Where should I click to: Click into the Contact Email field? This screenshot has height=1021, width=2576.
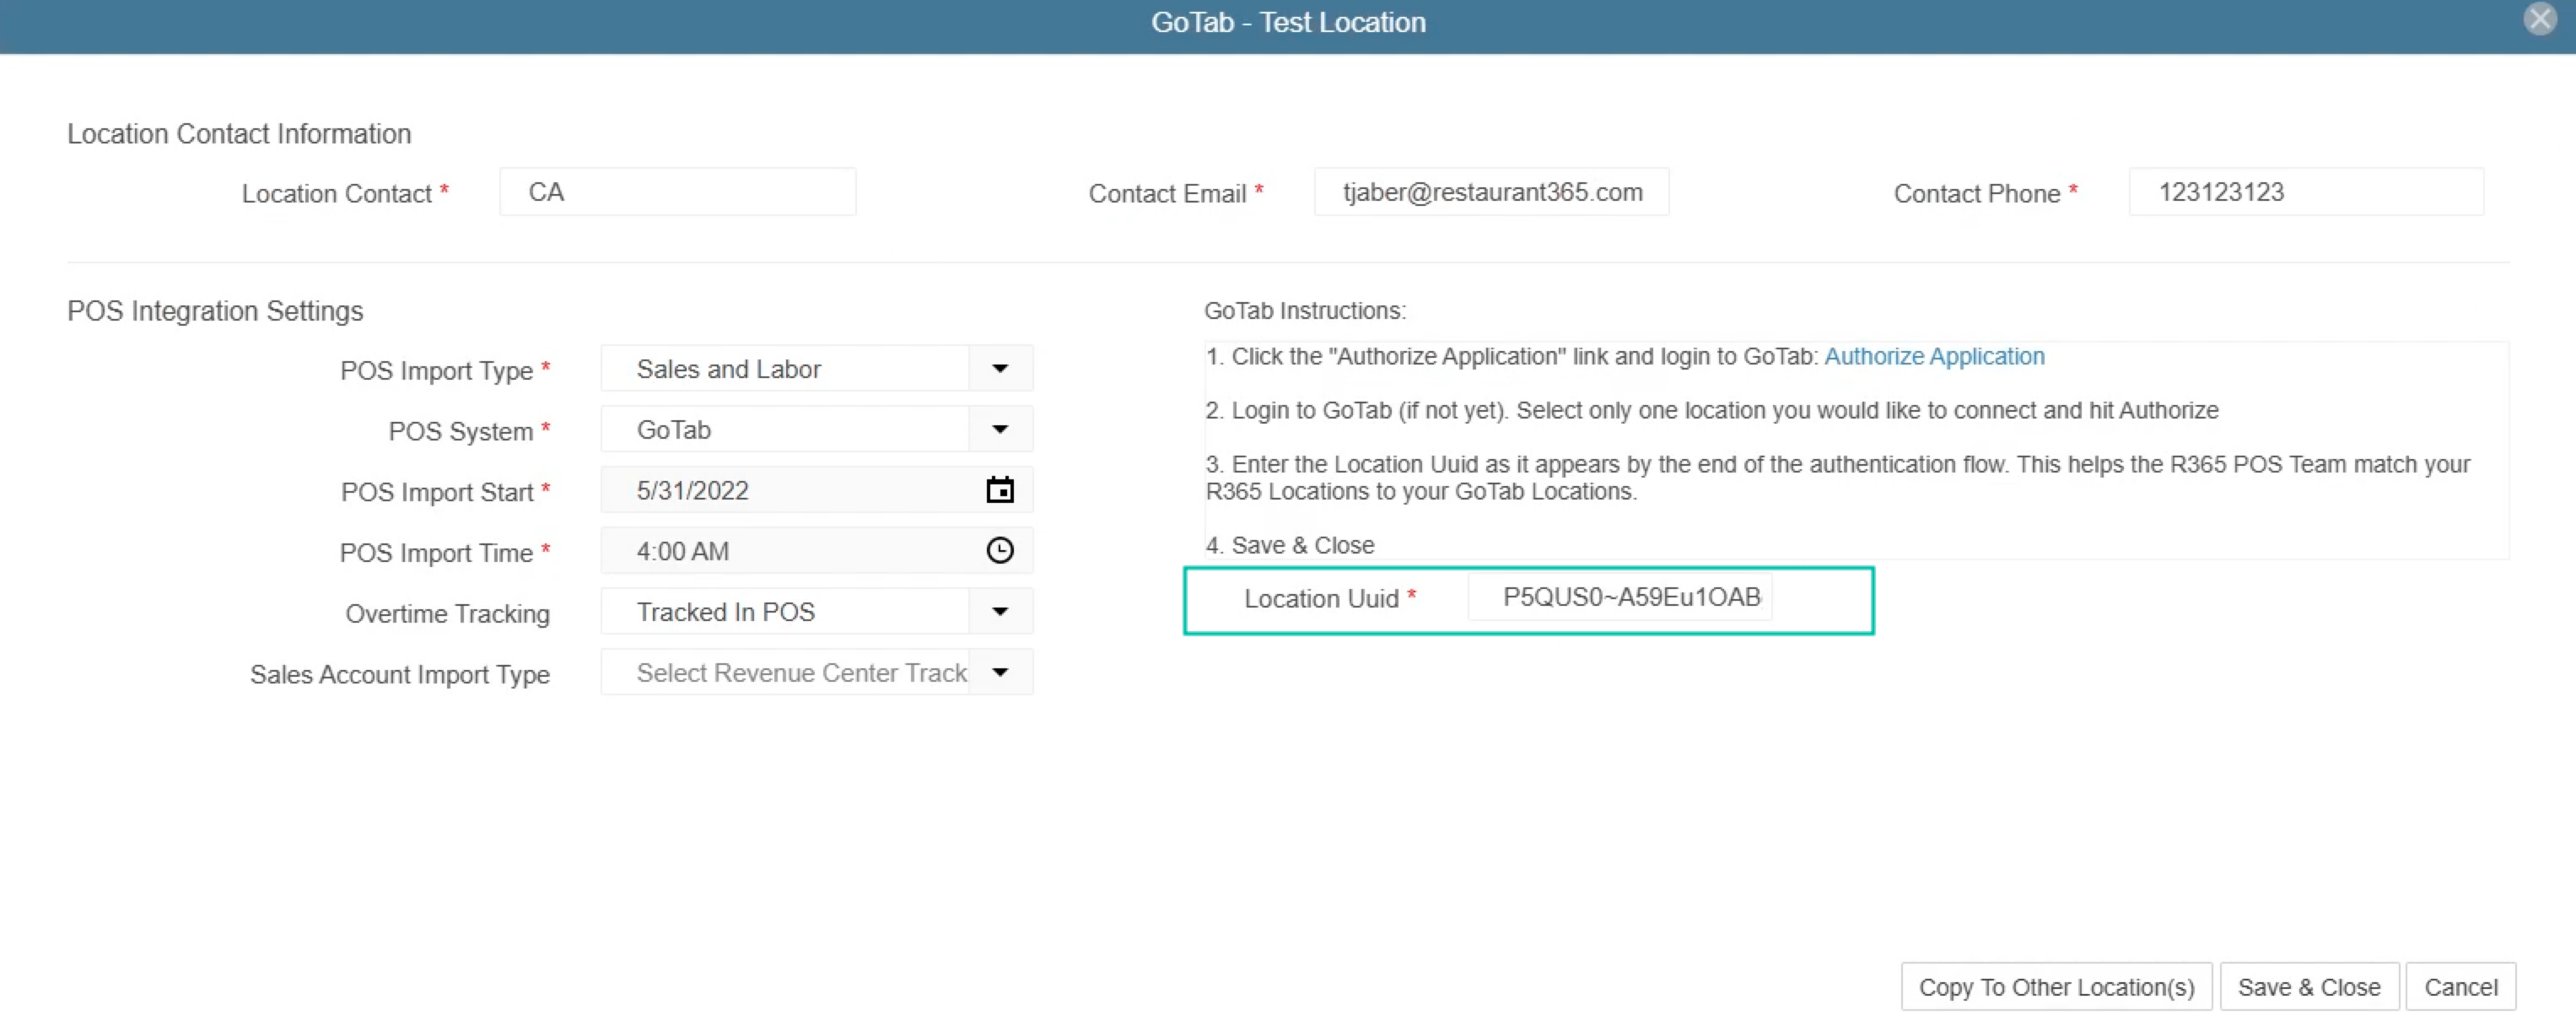click(1490, 192)
